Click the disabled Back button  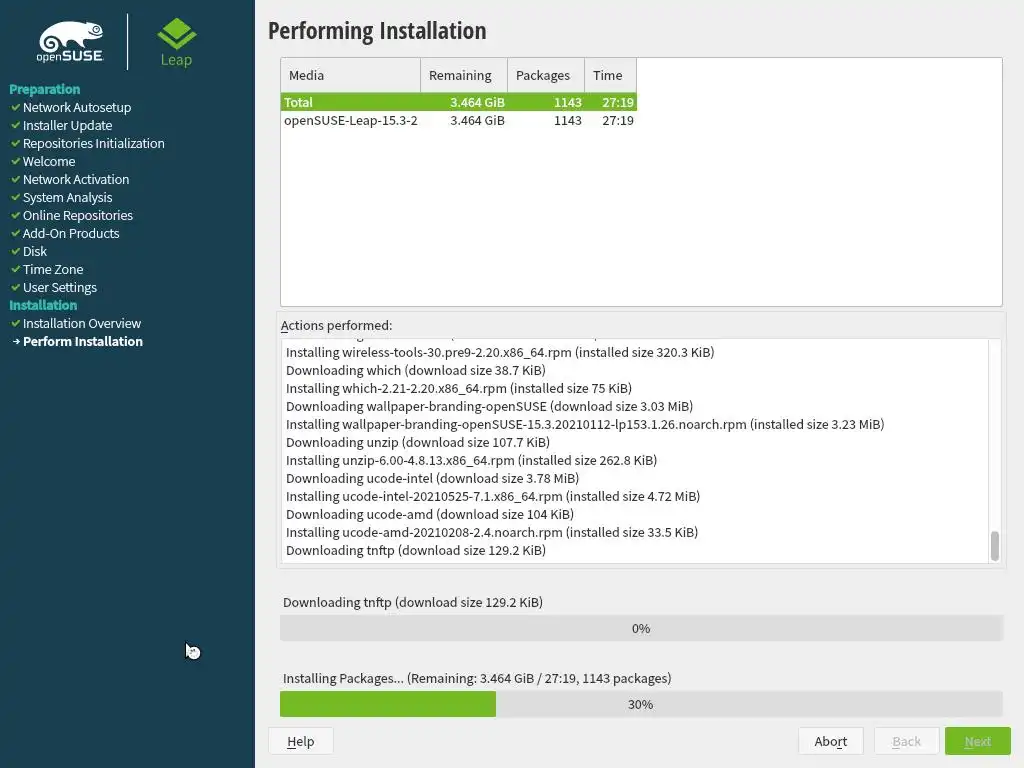click(906, 741)
